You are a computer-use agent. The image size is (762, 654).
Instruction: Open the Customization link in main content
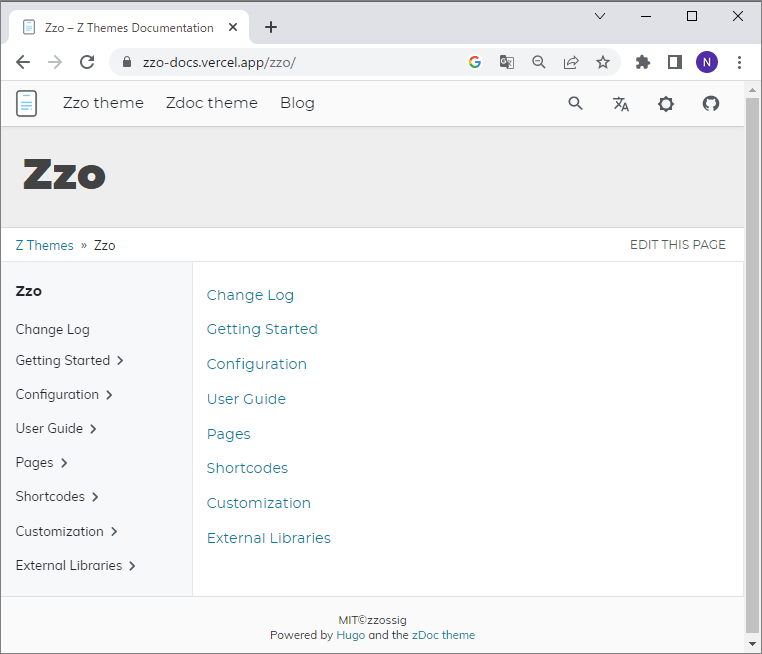pos(258,503)
